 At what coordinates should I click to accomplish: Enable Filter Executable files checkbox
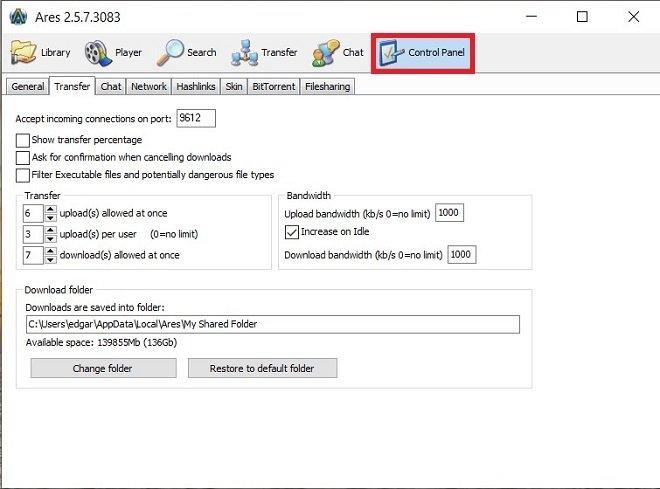pos(23,175)
